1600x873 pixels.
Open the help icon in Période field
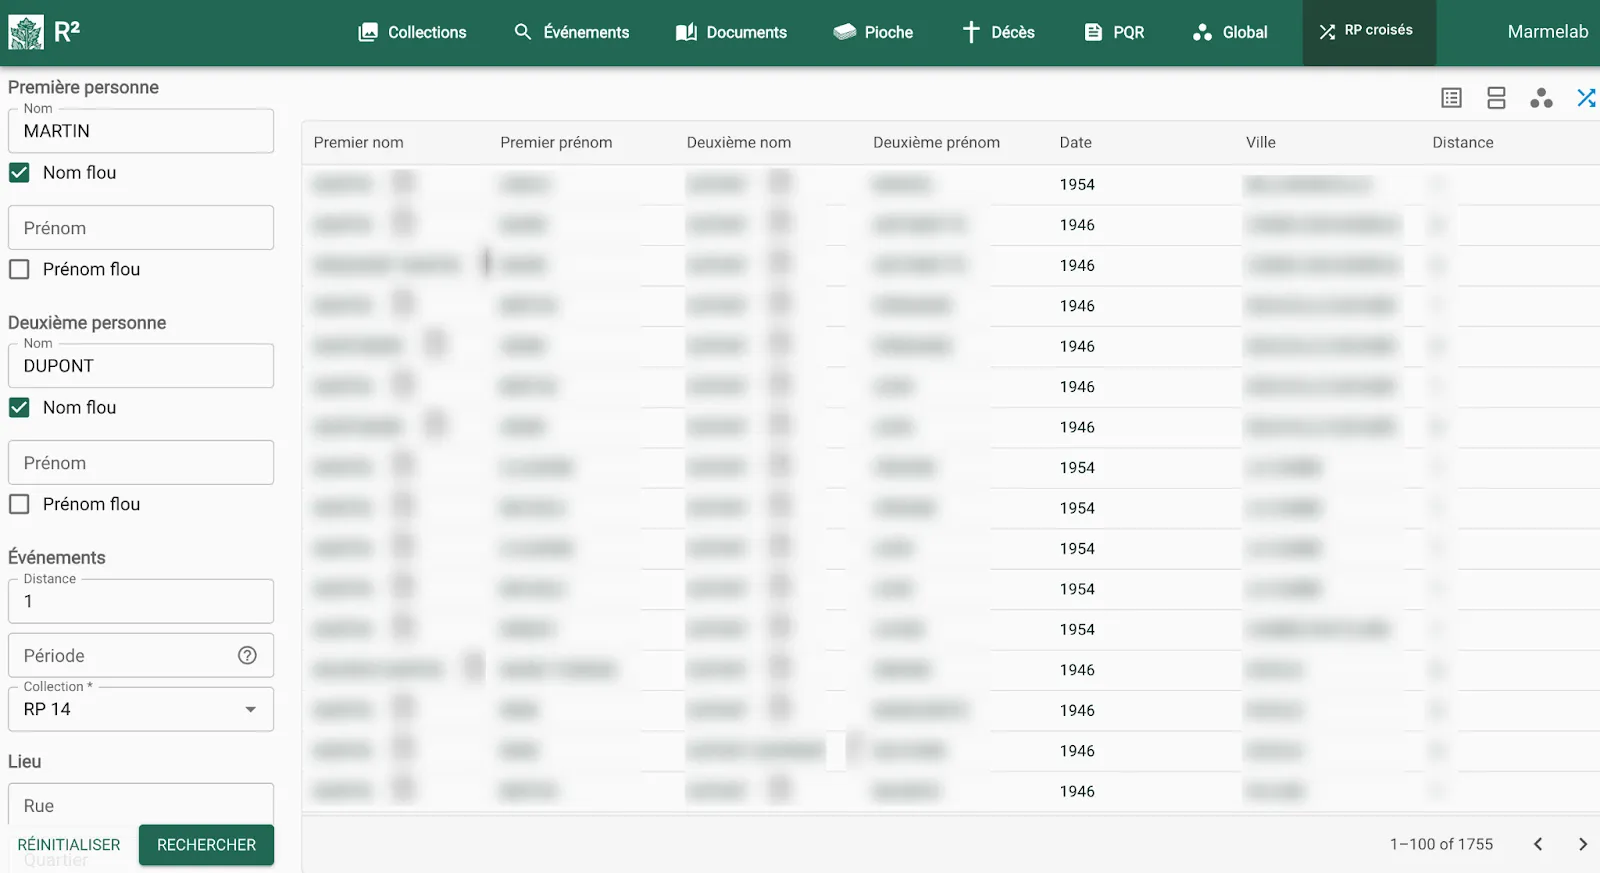pyautogui.click(x=247, y=655)
